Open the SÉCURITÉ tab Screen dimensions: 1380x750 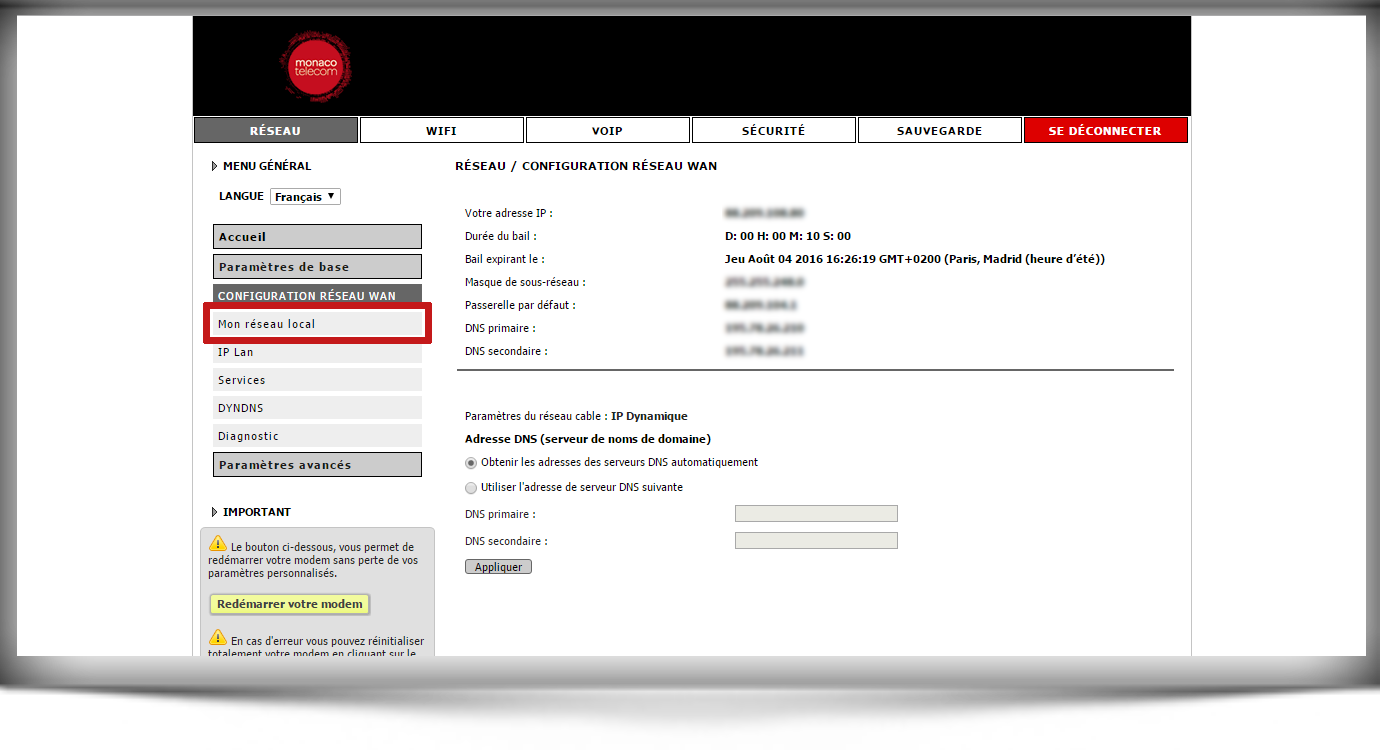click(x=774, y=130)
